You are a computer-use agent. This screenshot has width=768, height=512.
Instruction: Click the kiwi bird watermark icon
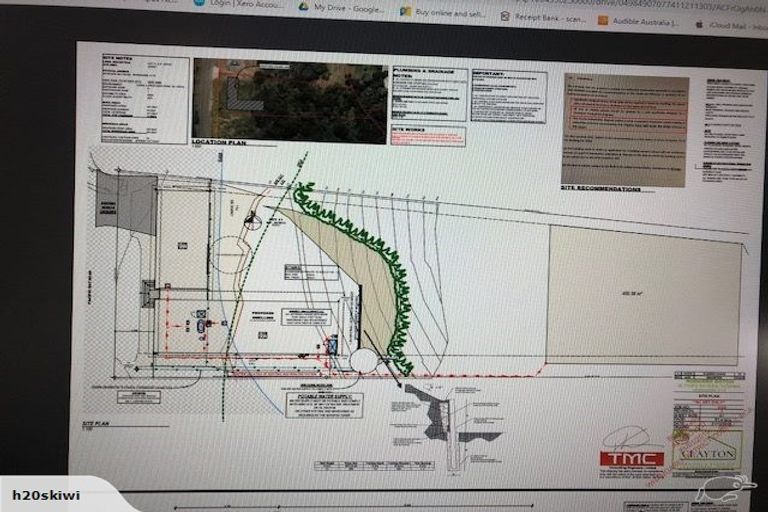tap(725, 488)
